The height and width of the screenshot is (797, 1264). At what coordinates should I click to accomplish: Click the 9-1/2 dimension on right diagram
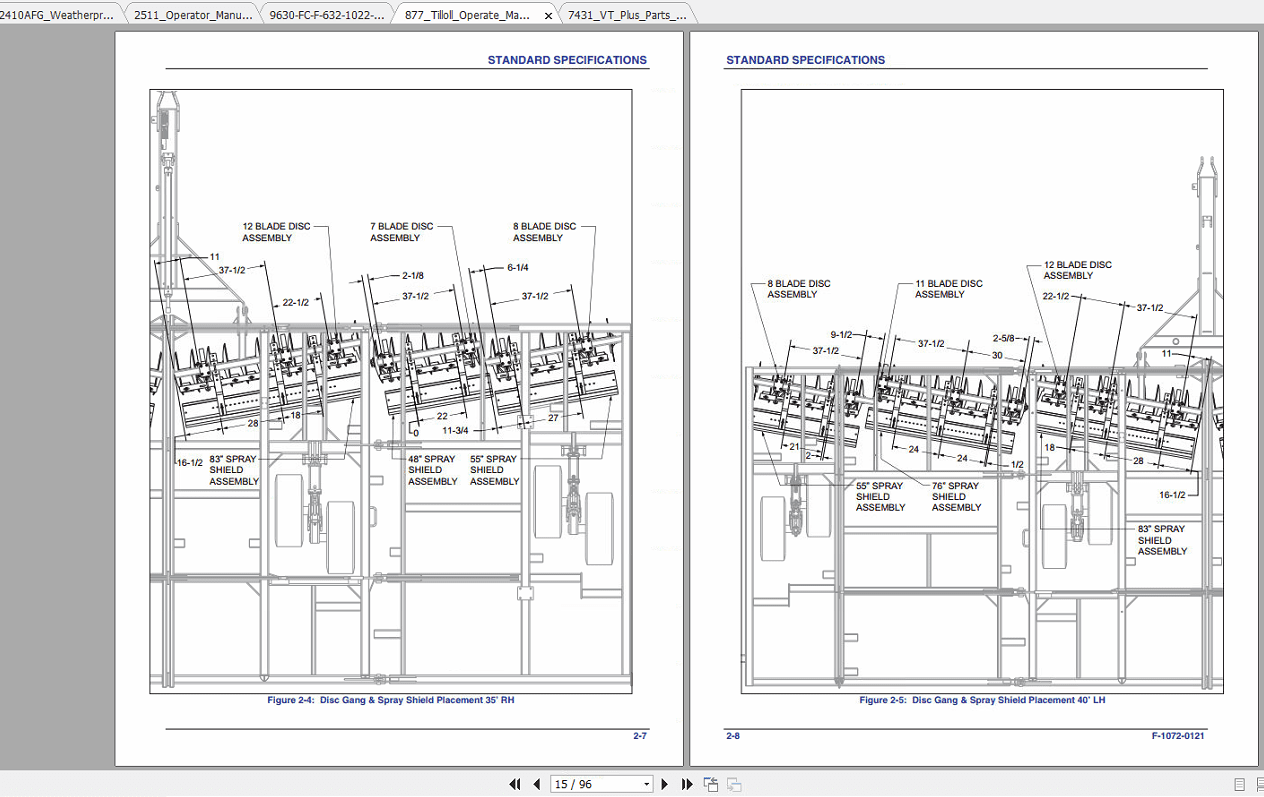point(841,334)
